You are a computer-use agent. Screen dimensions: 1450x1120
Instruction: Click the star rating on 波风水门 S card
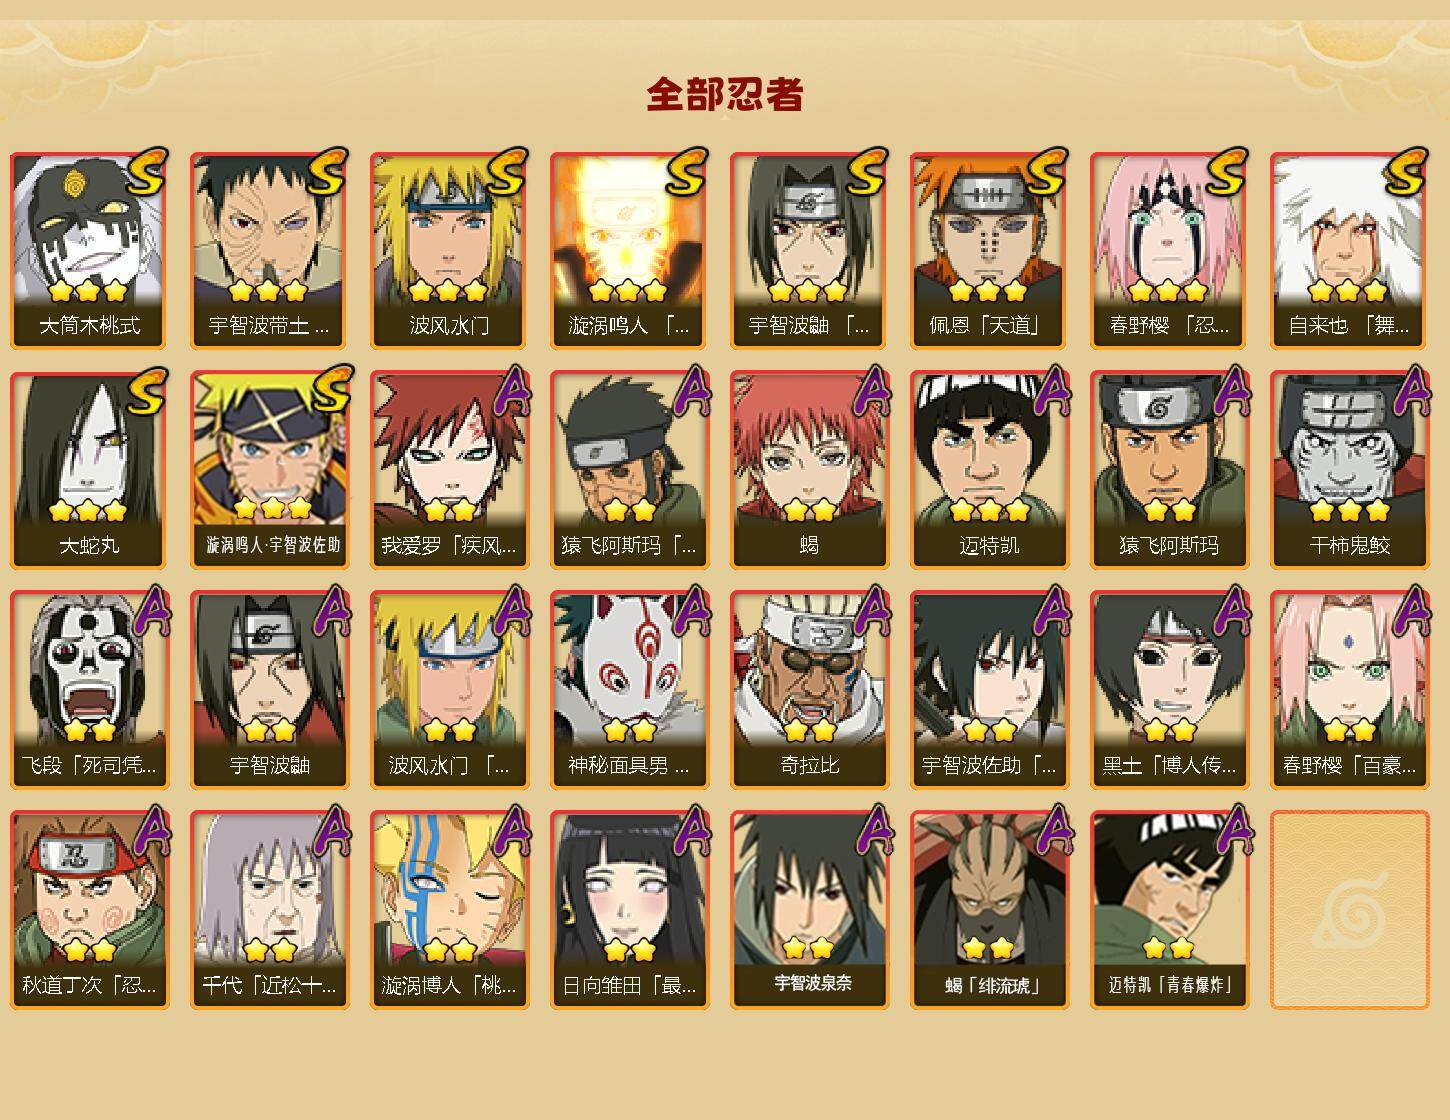(448, 291)
